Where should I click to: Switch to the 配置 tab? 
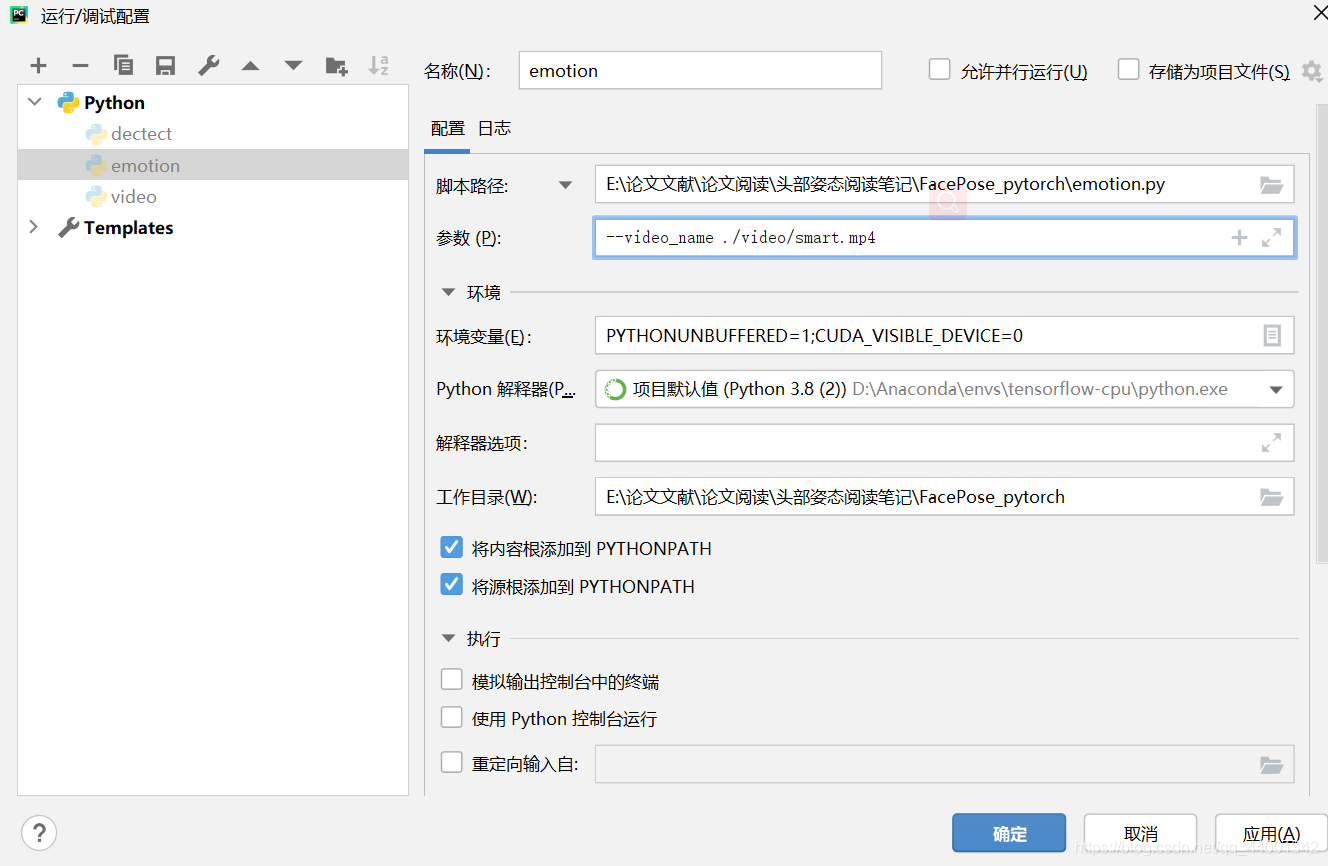coord(448,128)
